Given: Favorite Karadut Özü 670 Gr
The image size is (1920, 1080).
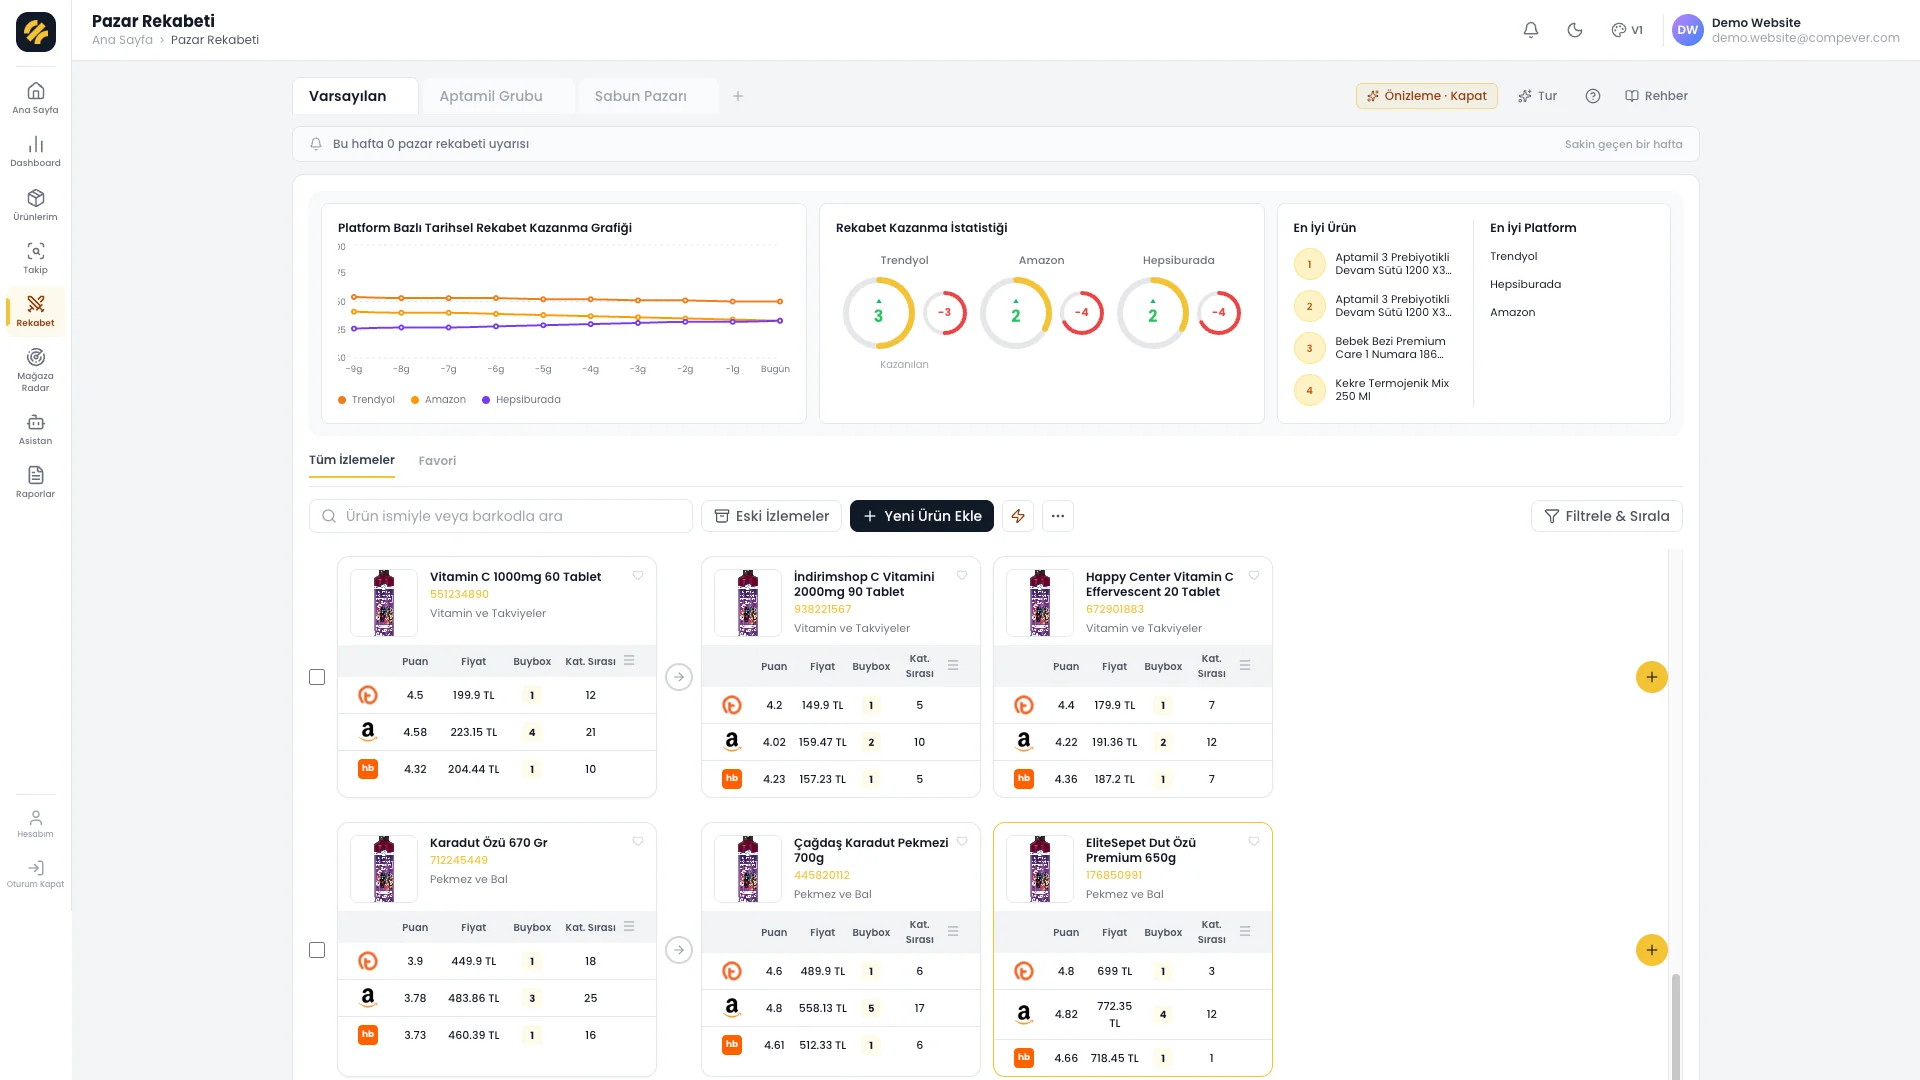Looking at the screenshot, I should pyautogui.click(x=638, y=841).
